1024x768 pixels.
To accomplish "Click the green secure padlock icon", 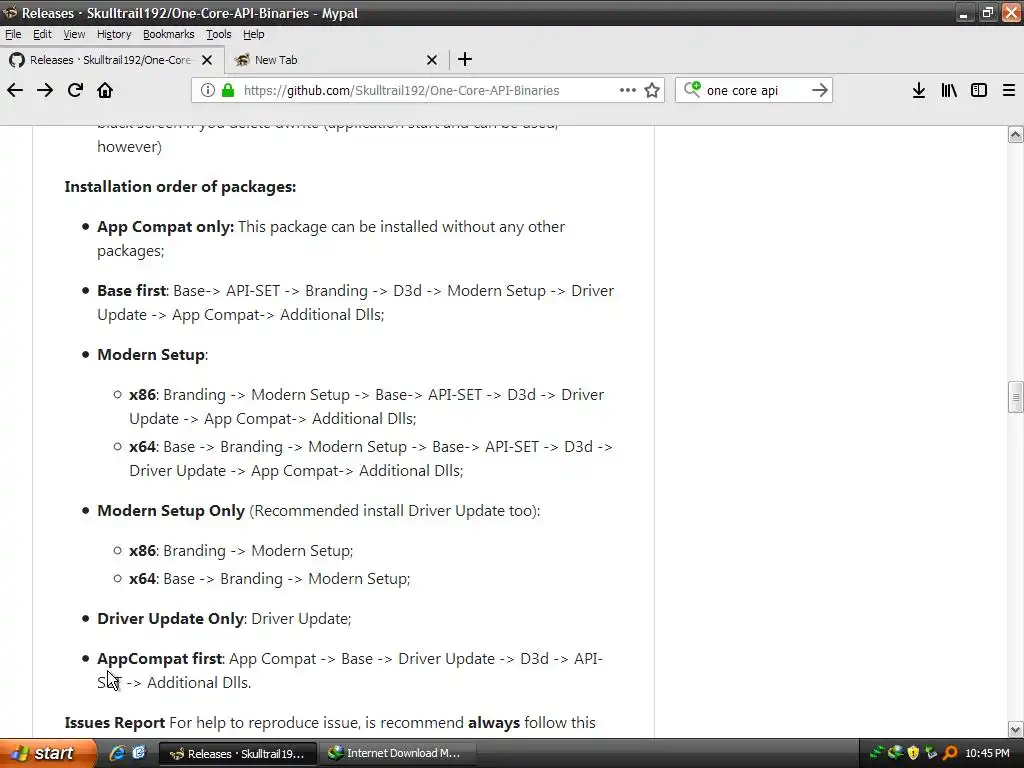I will [x=228, y=90].
